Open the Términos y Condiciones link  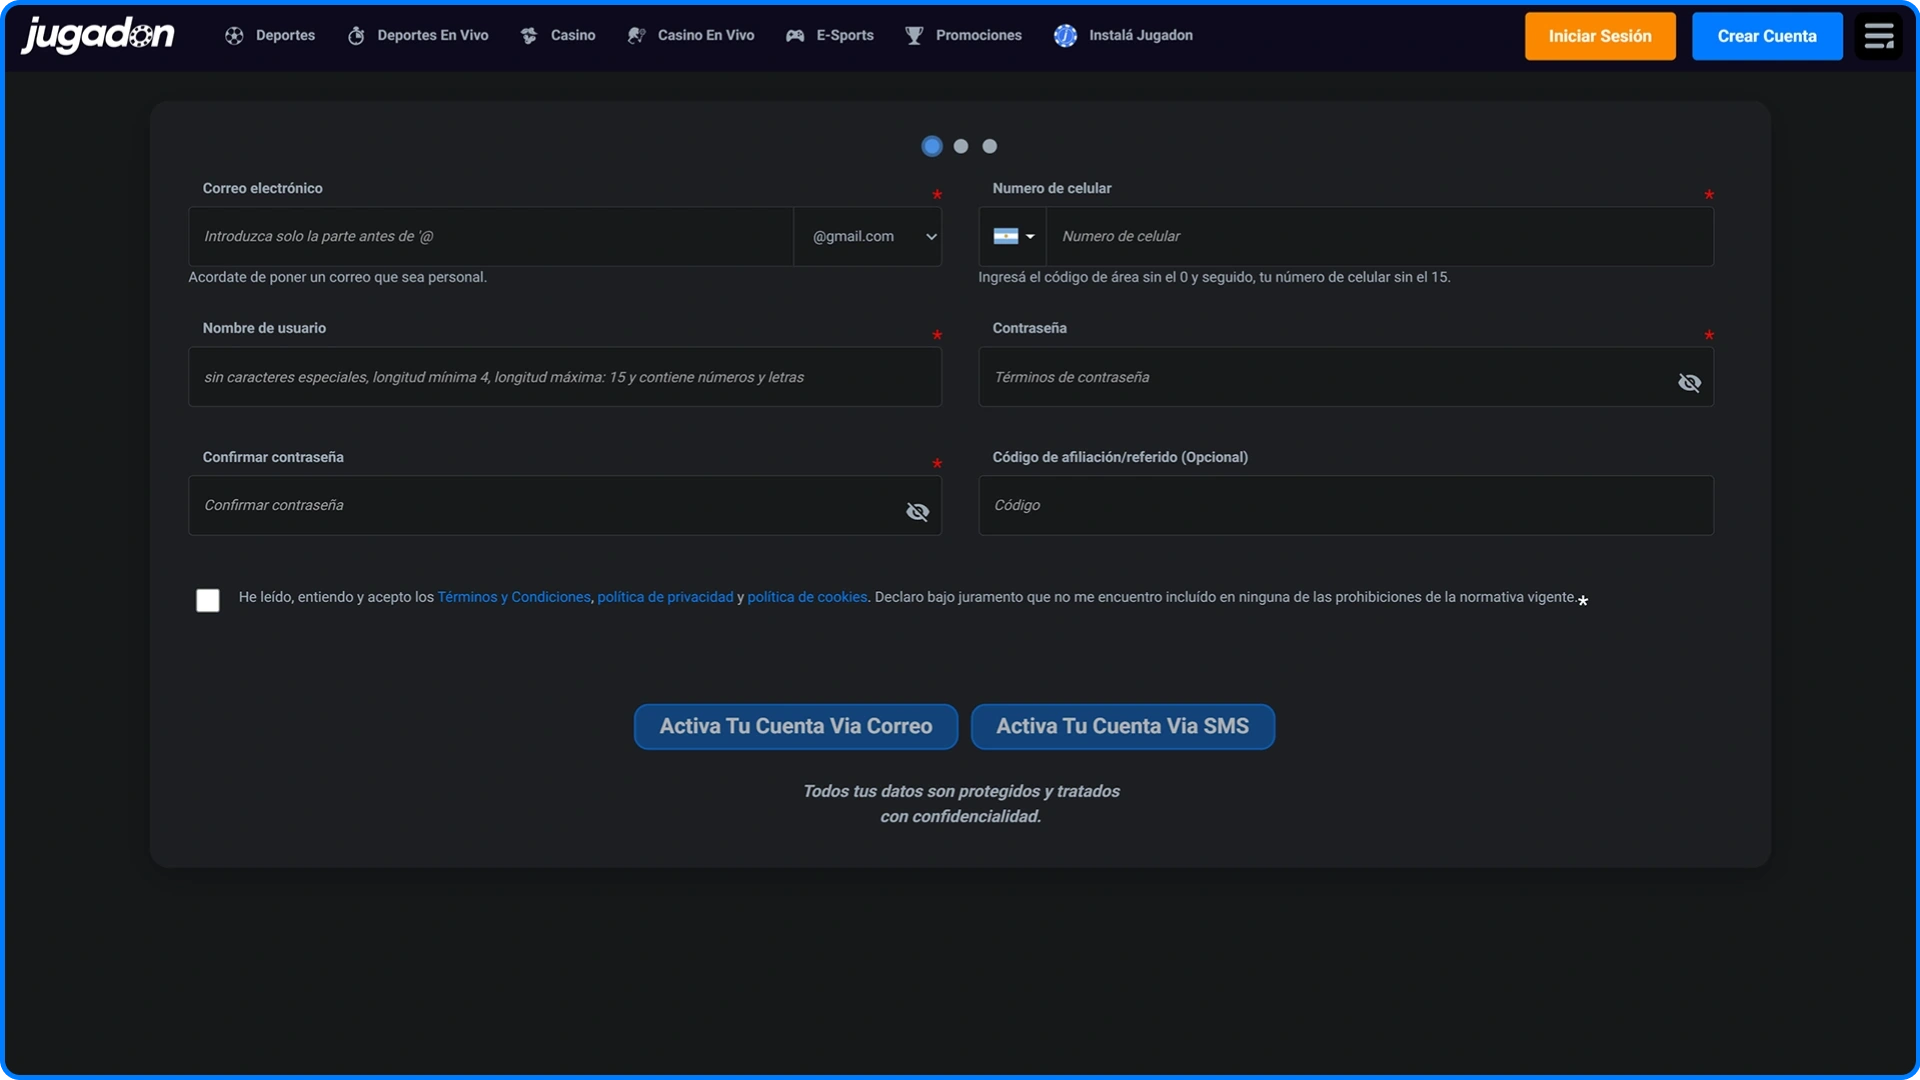[514, 597]
